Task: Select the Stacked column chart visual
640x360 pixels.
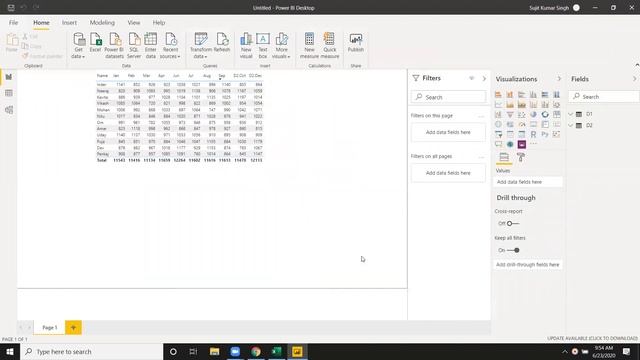Action: (x=510, y=95)
